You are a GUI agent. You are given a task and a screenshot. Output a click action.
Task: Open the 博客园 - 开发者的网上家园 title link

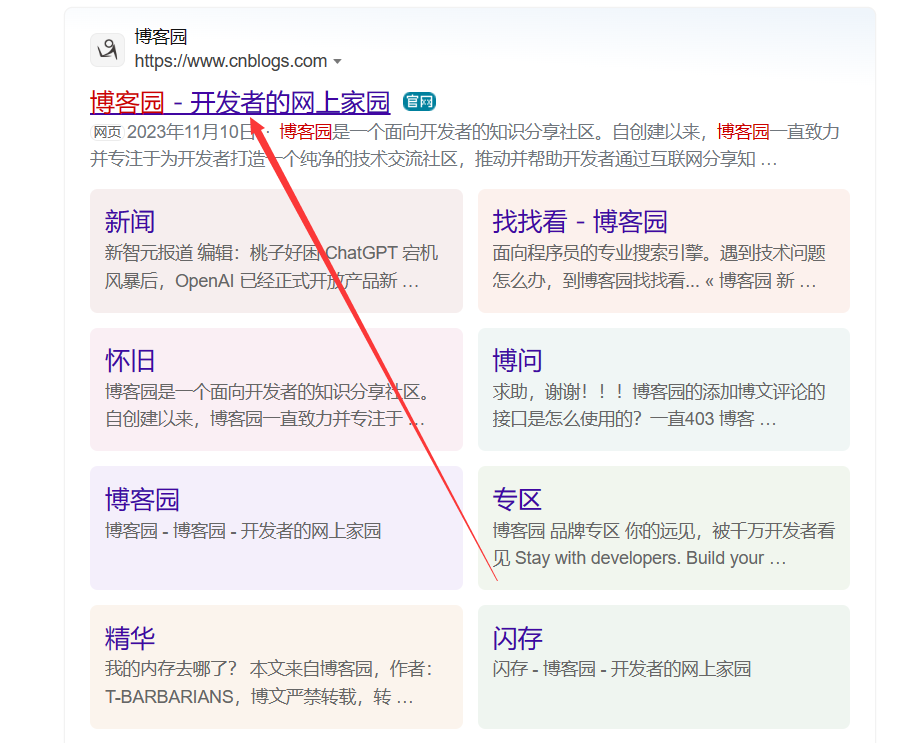coord(240,103)
